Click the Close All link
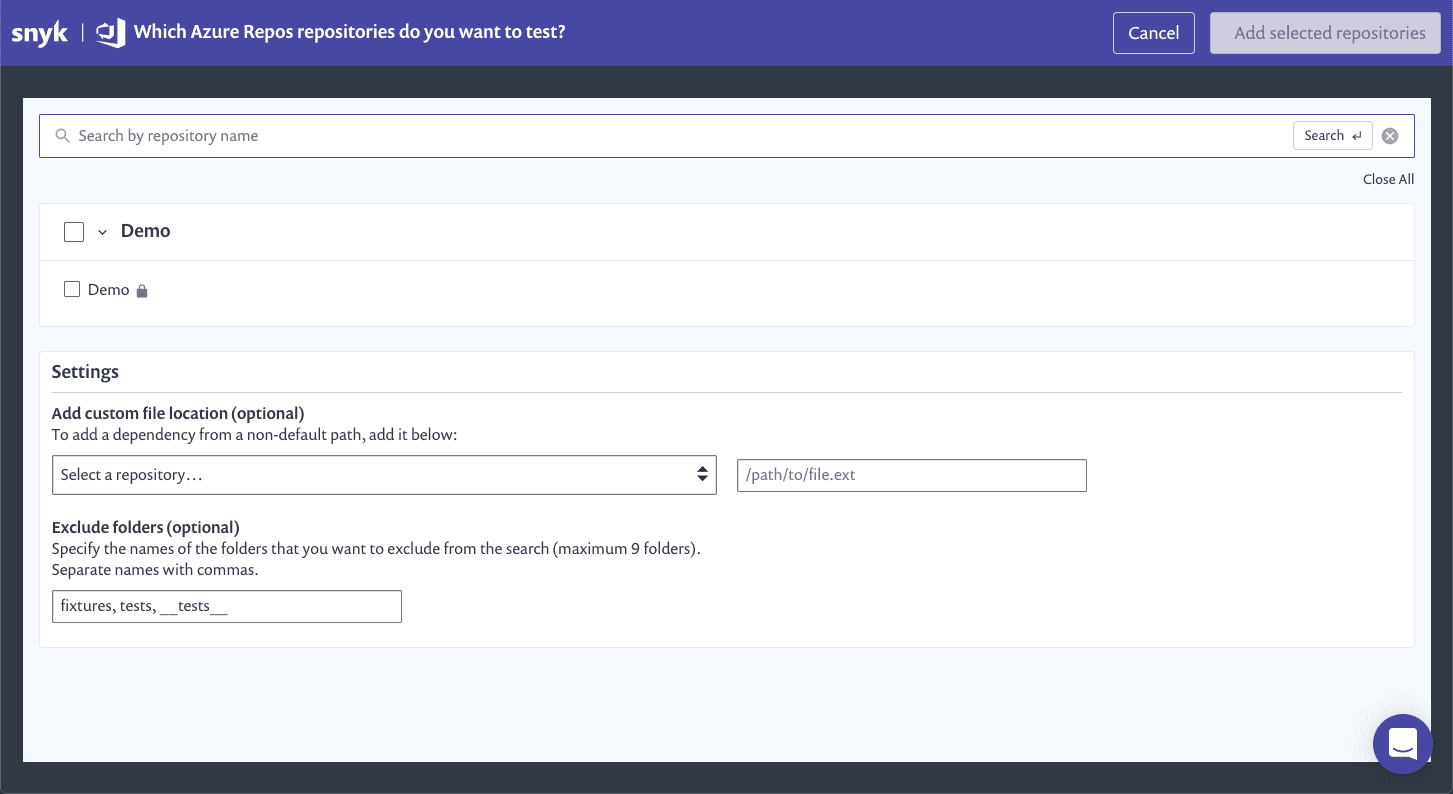 click(1387, 180)
